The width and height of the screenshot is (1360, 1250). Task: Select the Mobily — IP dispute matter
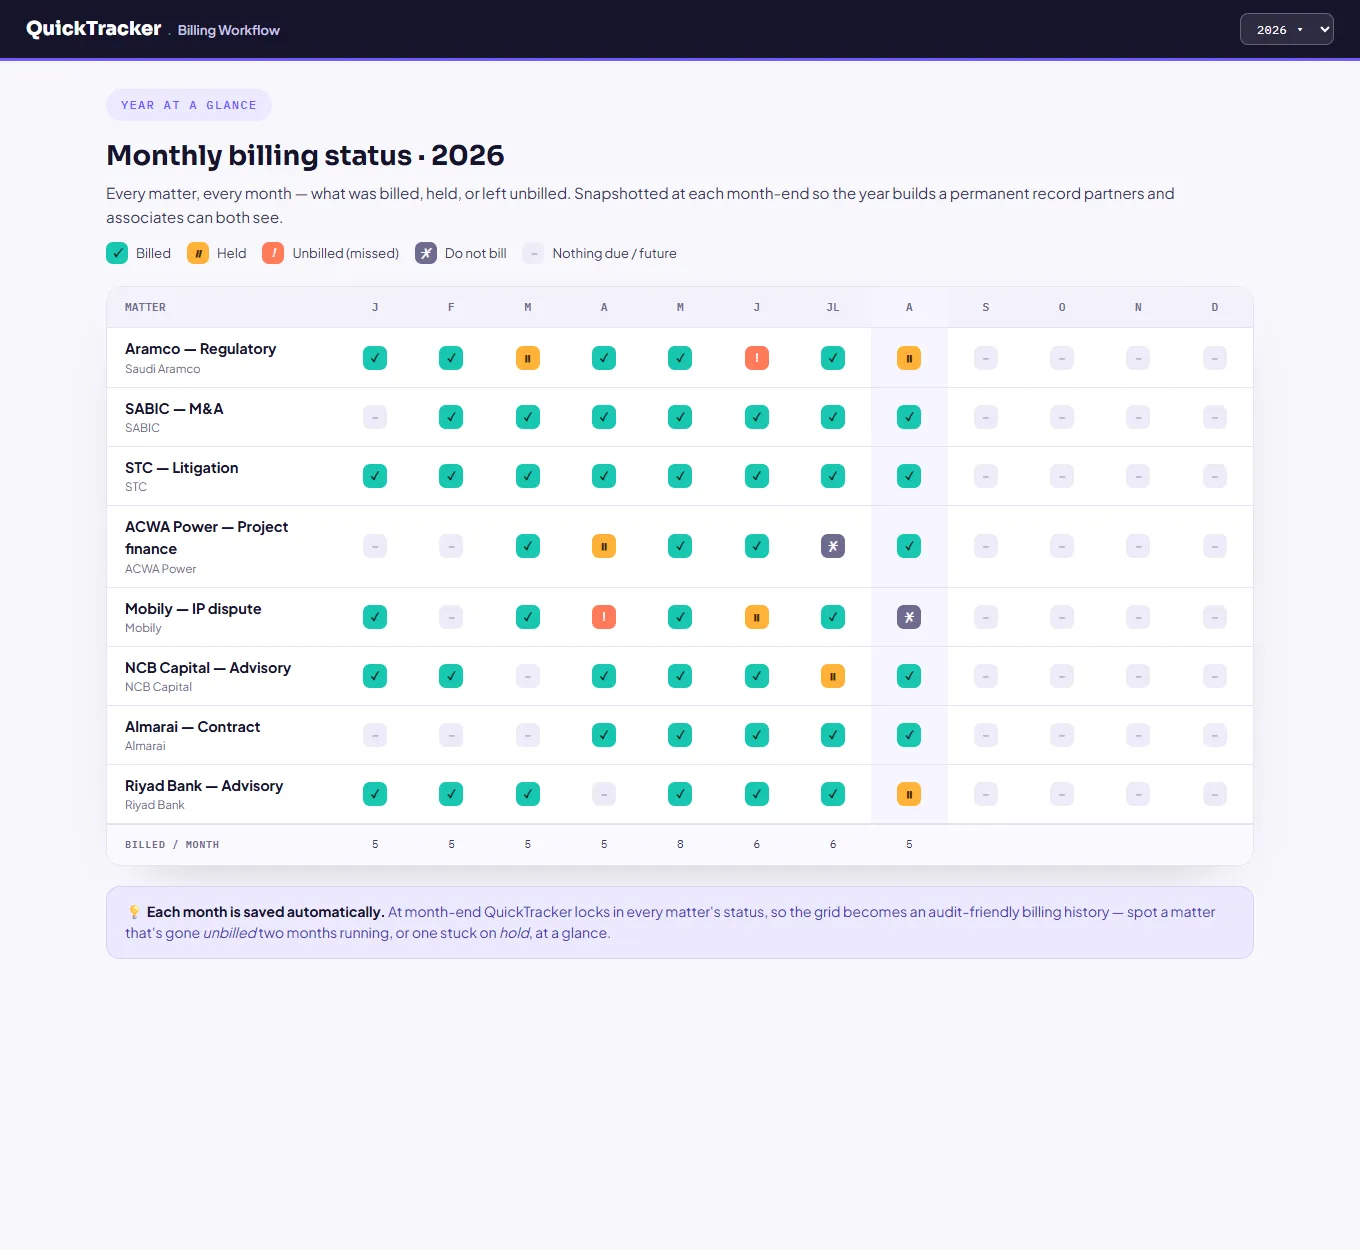click(193, 609)
